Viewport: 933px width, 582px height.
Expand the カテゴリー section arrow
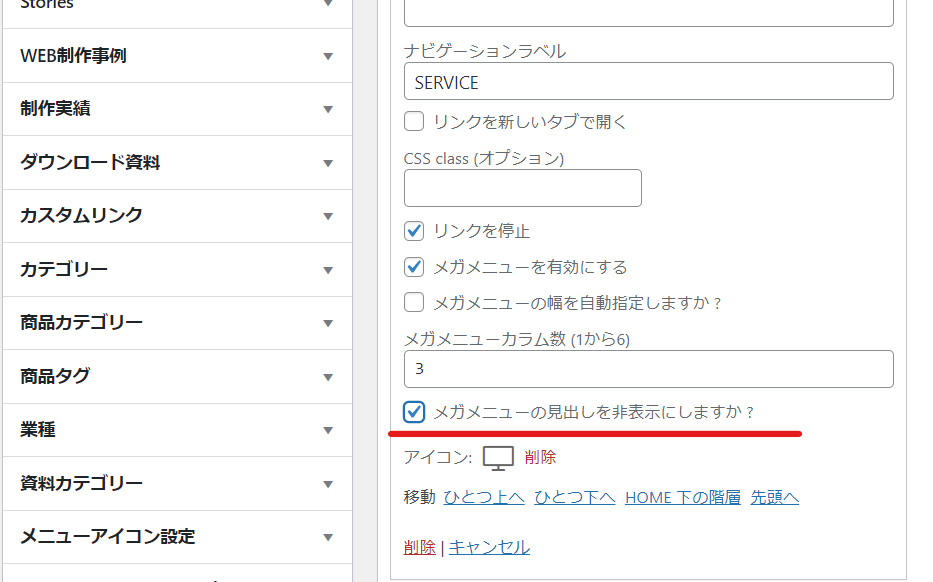pos(328,270)
